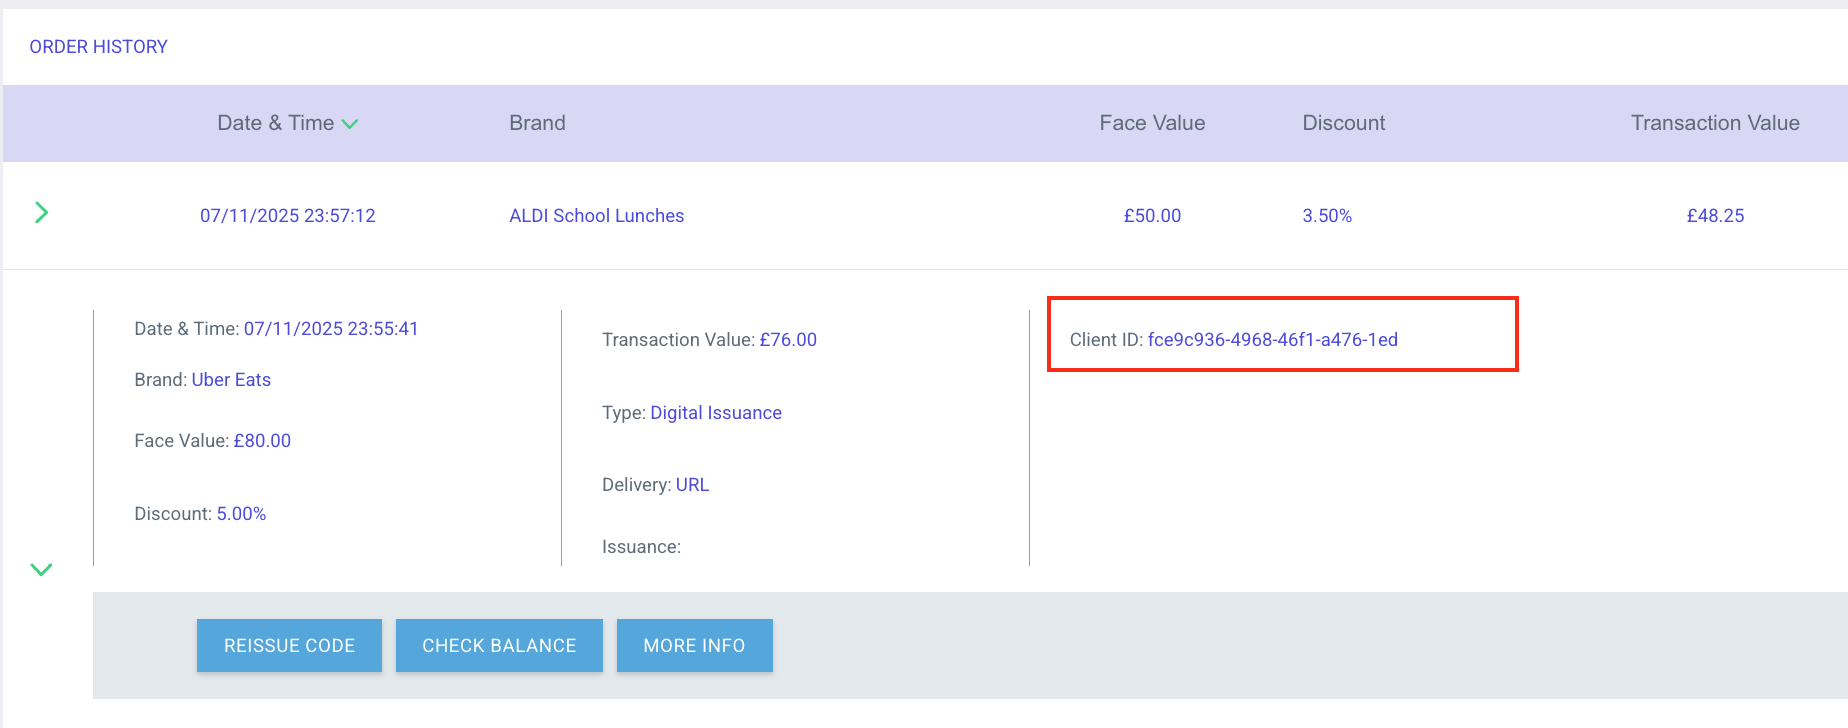
Task: Click the £50.00 face value cell
Action: coord(1152,216)
